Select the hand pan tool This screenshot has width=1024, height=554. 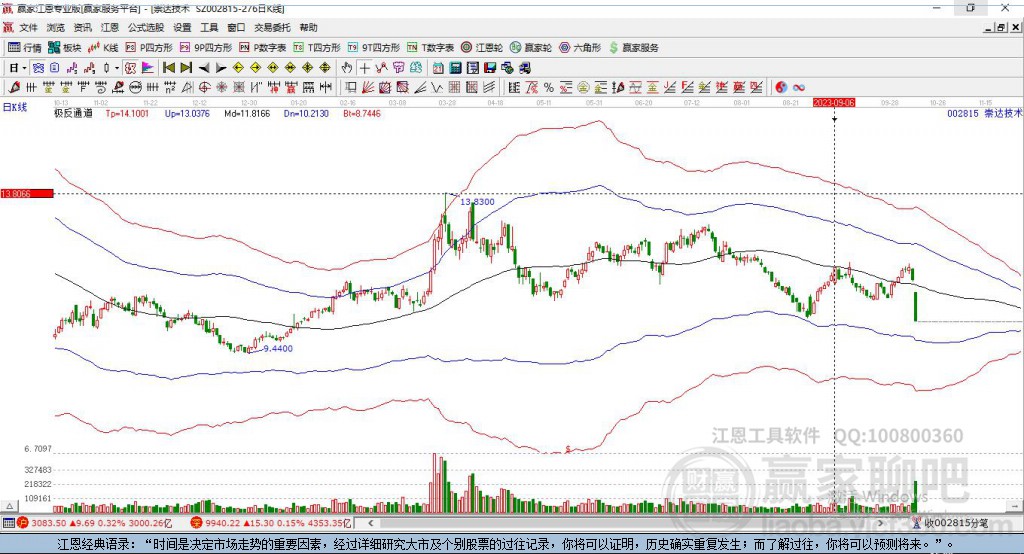[x=347, y=68]
